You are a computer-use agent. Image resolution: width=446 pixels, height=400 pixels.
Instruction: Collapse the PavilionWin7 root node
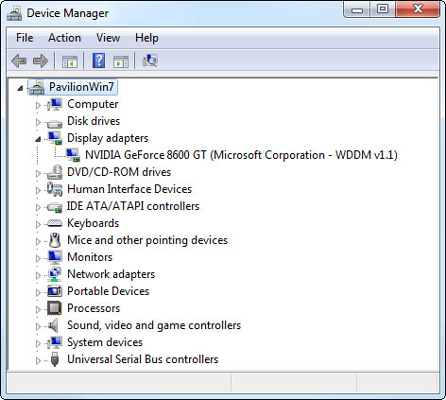[x=20, y=88]
